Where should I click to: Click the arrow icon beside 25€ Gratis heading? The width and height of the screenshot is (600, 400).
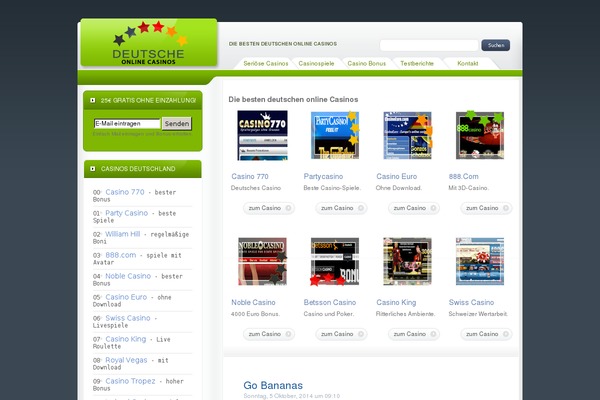[93, 100]
